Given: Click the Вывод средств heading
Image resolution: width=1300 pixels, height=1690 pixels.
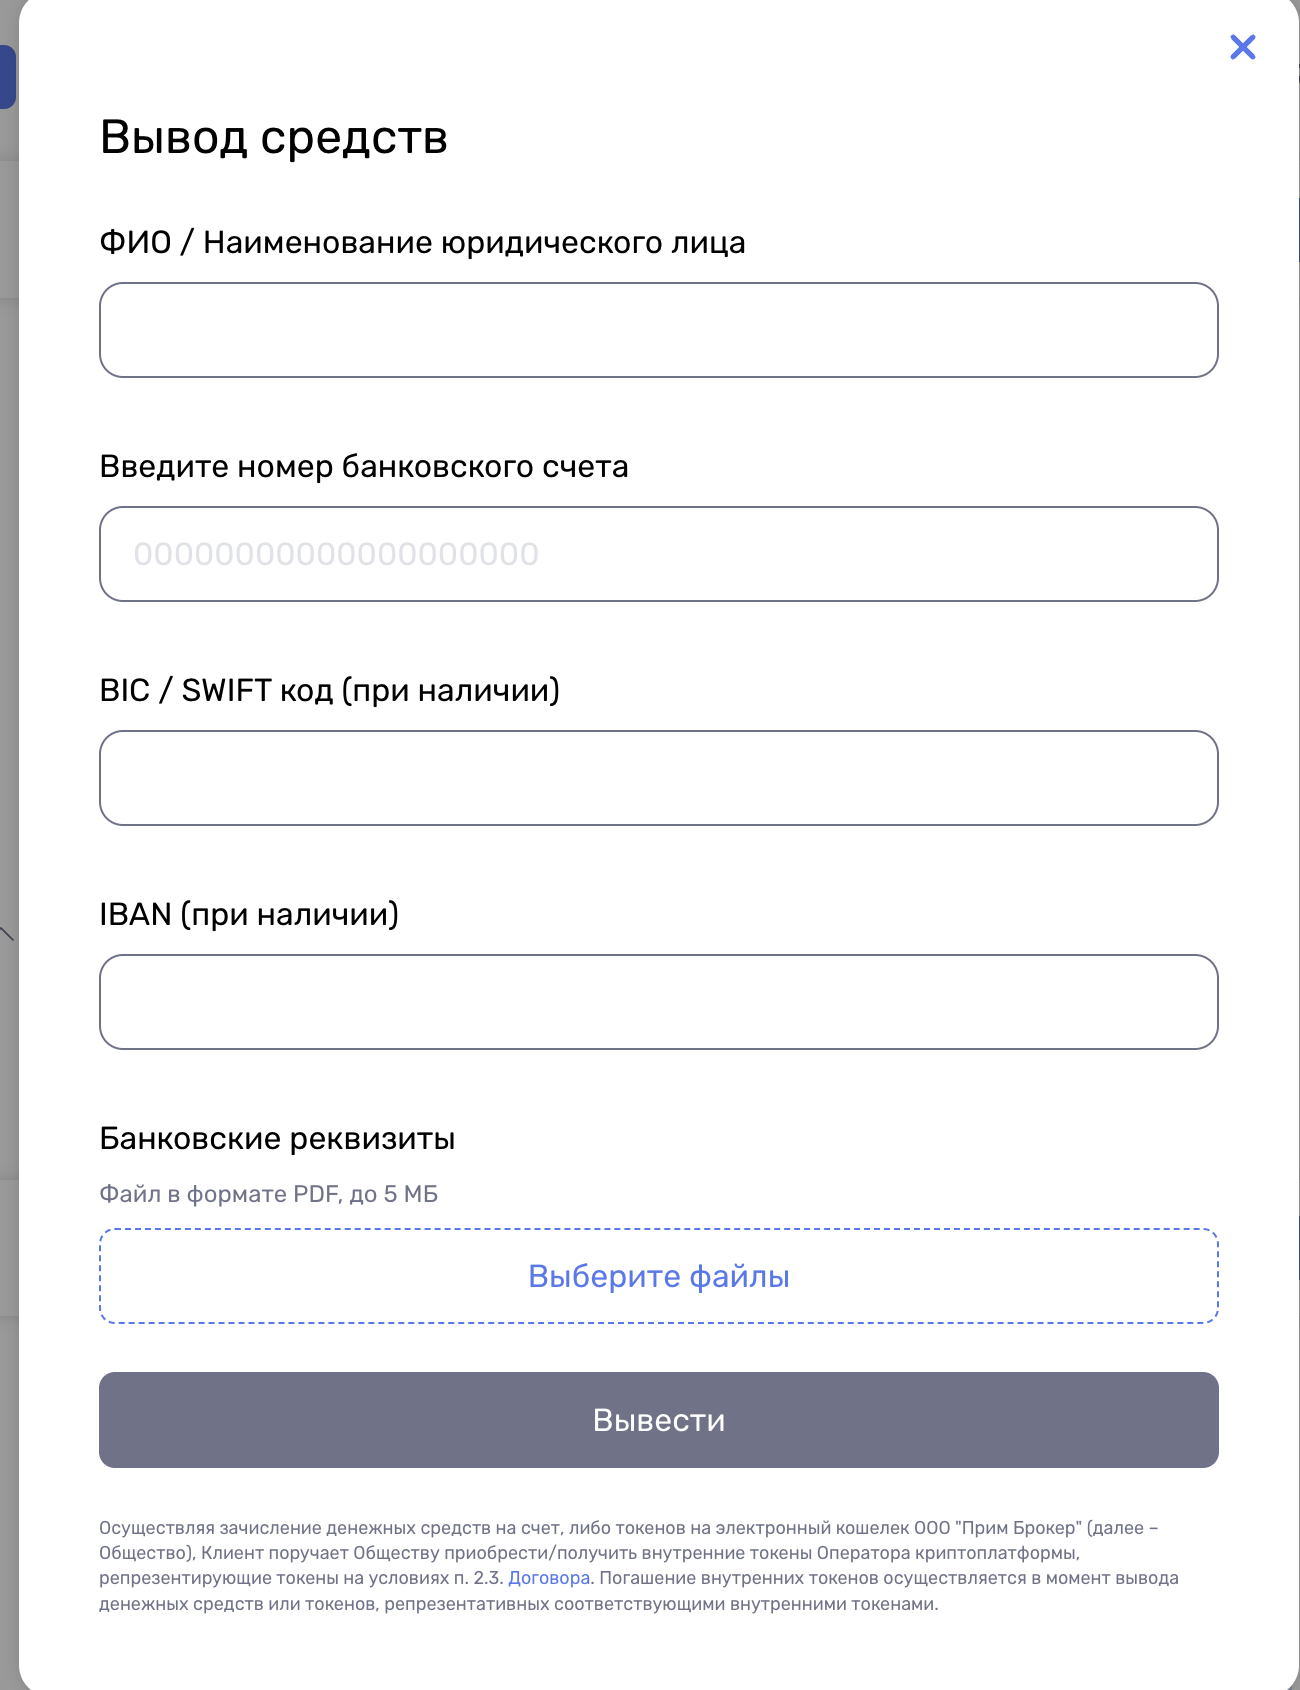Looking at the screenshot, I should (x=273, y=137).
